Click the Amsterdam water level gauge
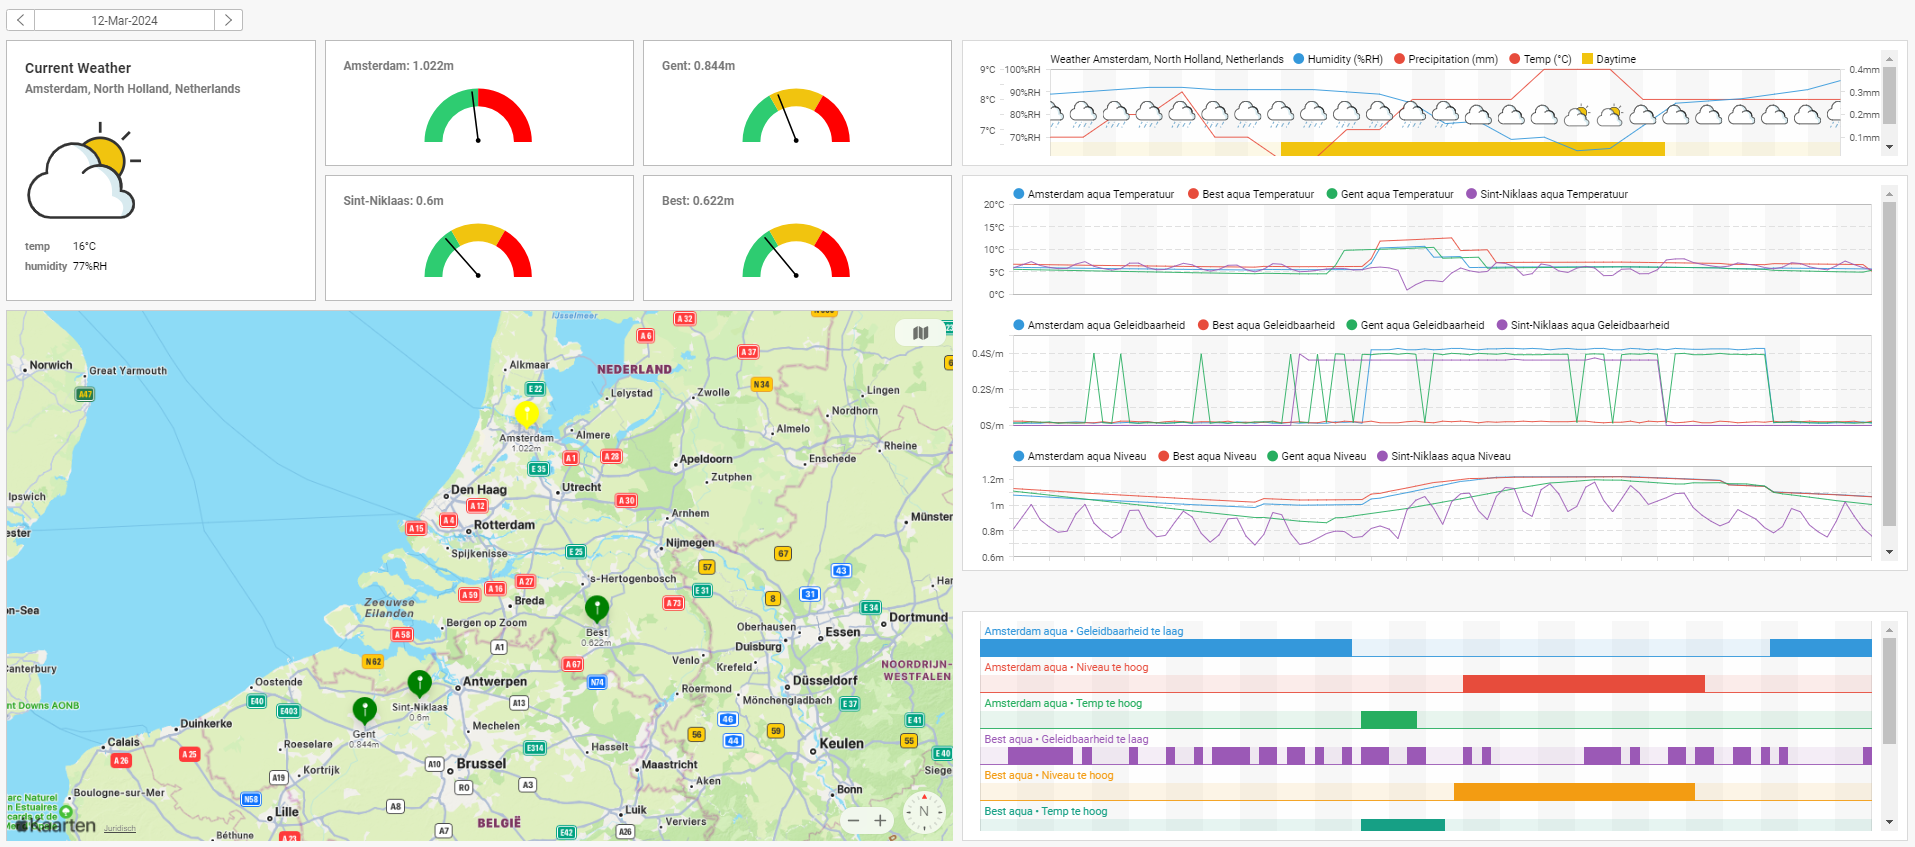 tap(478, 116)
